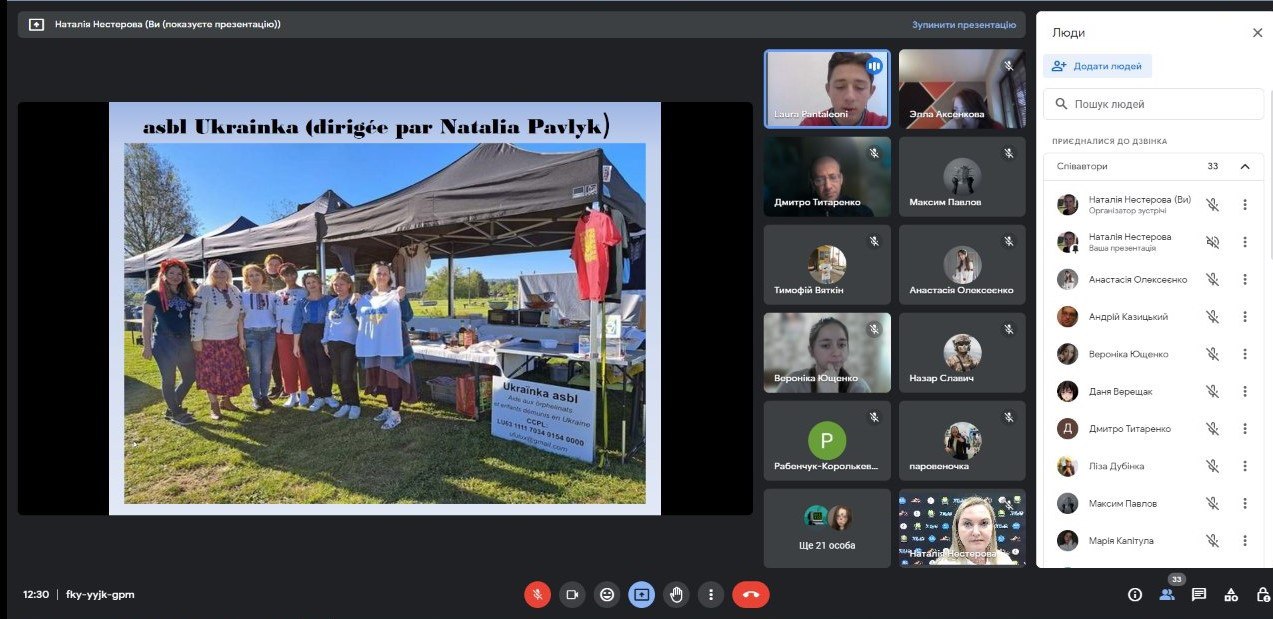Click the present screen button
The height and width of the screenshot is (619, 1273).
[x=641, y=594]
